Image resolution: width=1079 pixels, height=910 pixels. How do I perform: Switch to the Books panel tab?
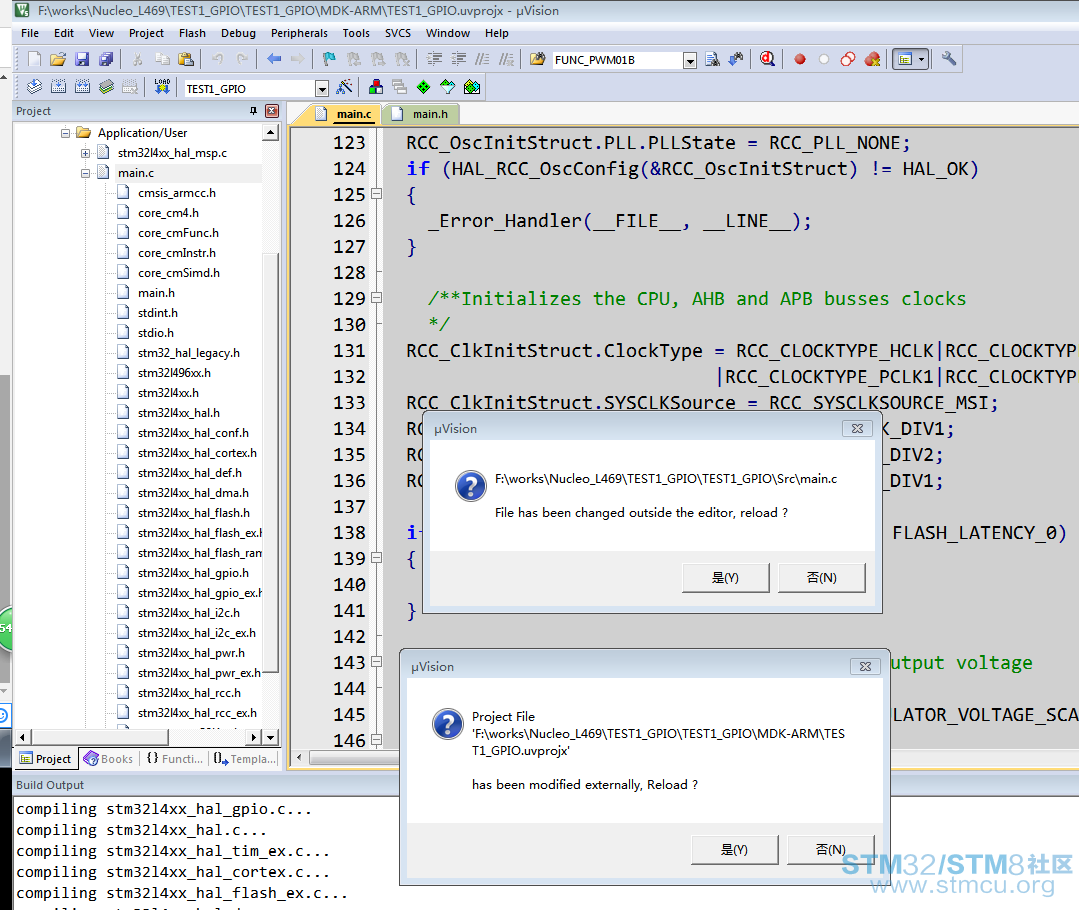(x=109, y=759)
